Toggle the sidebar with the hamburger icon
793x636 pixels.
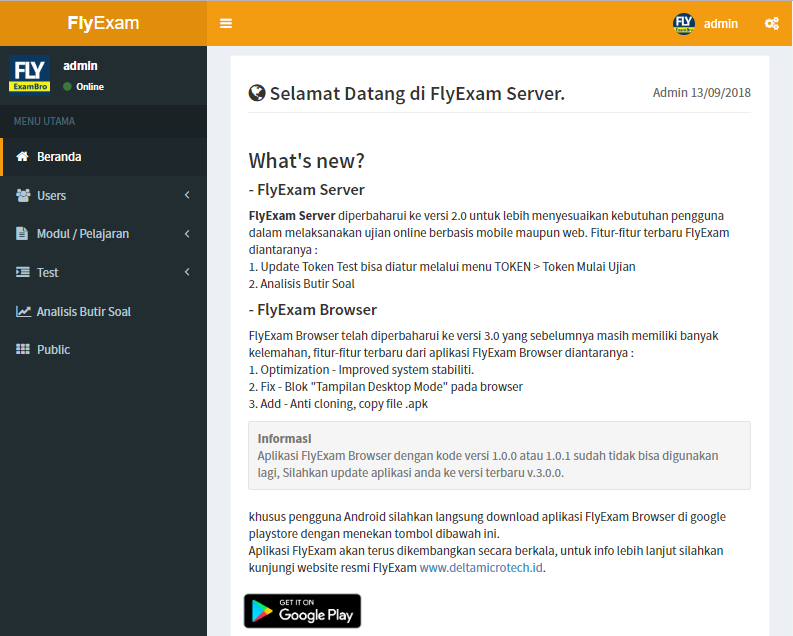pos(226,23)
